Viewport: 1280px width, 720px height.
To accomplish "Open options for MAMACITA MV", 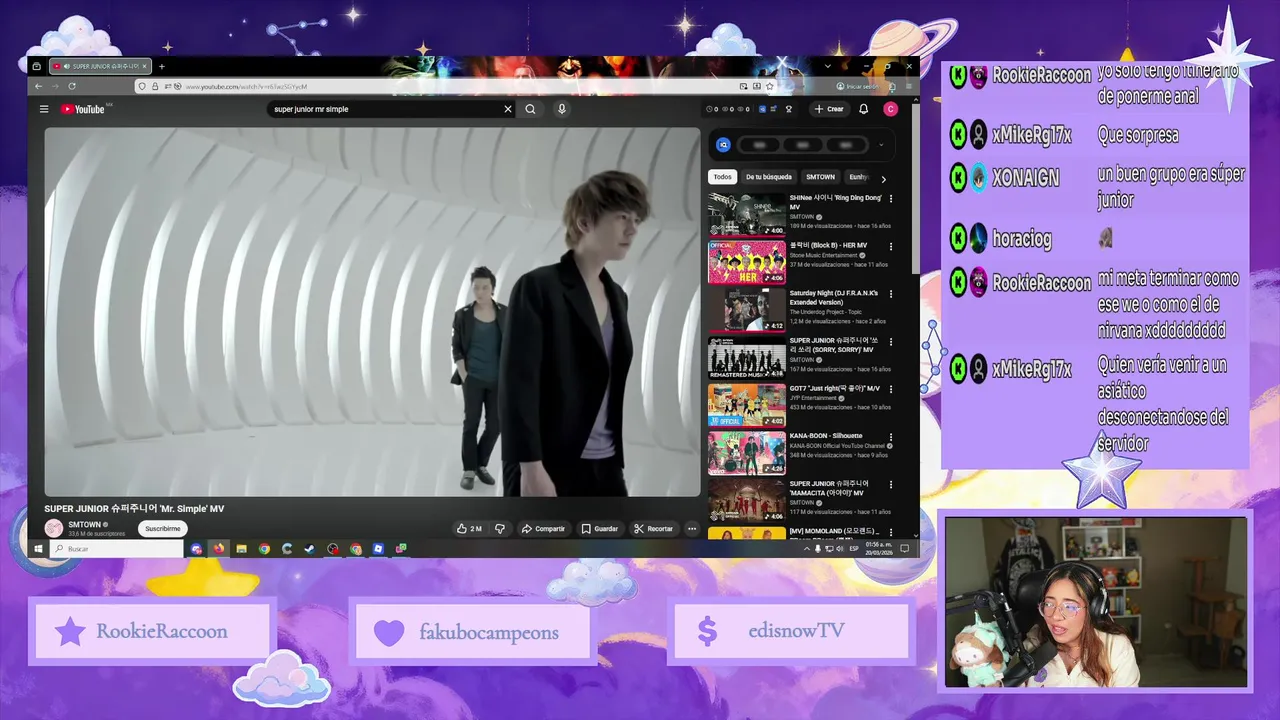I will (891, 485).
